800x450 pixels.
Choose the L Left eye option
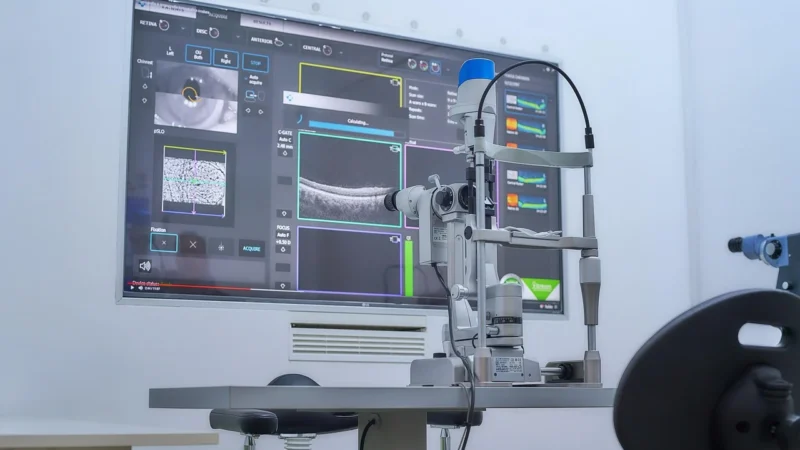point(170,51)
